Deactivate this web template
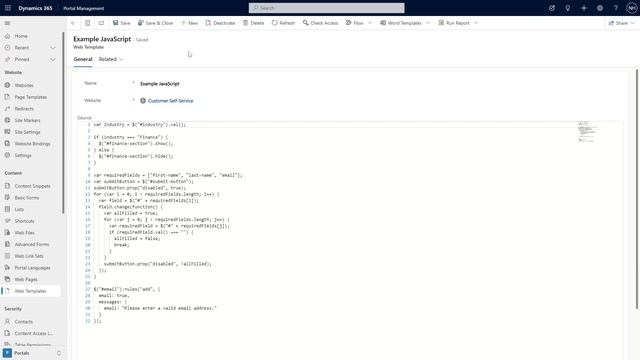Image resolution: width=640 pixels, height=360 pixels. tap(220, 23)
